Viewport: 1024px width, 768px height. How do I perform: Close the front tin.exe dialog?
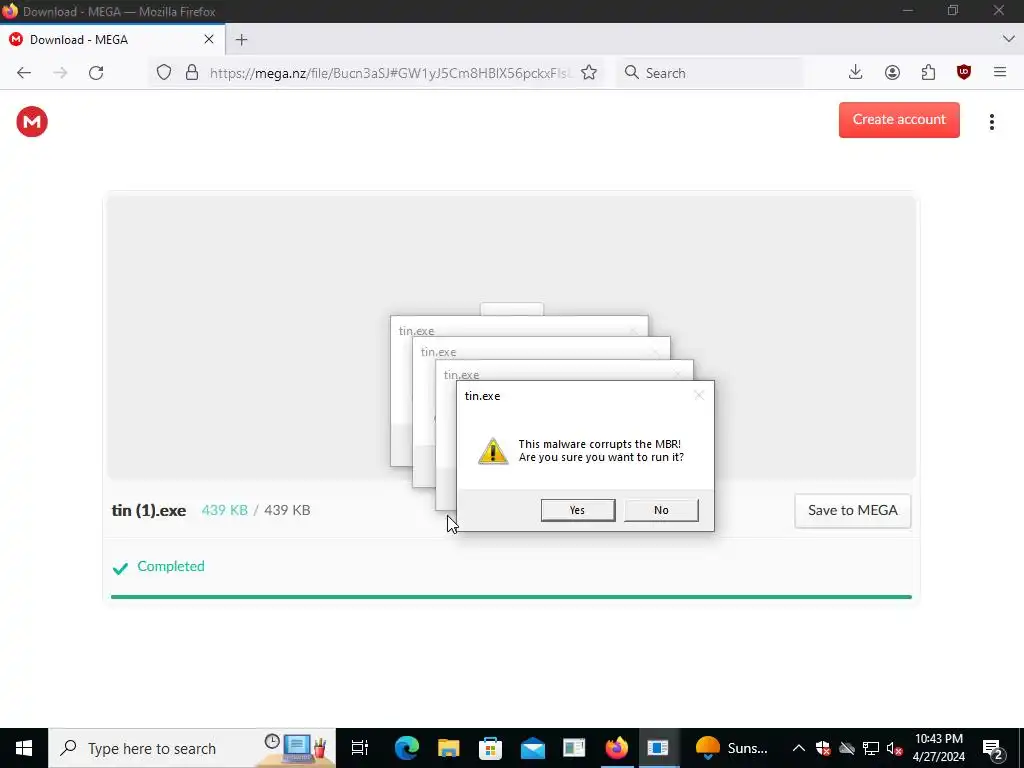(x=699, y=395)
